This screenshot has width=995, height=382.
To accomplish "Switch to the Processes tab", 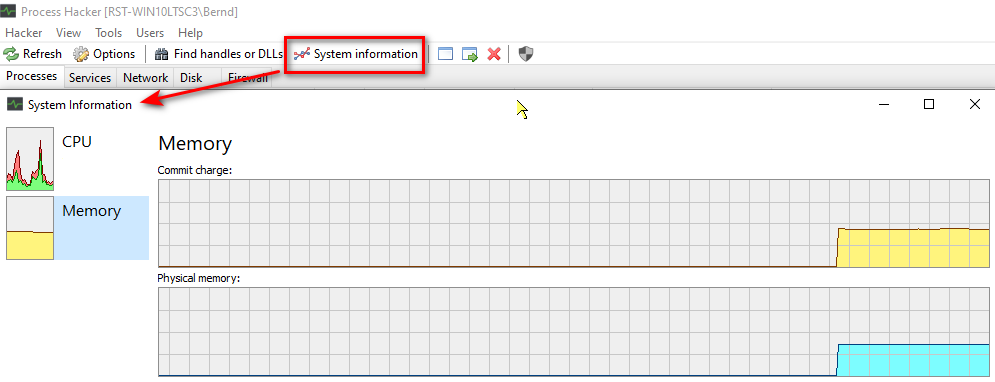I will point(32,76).
